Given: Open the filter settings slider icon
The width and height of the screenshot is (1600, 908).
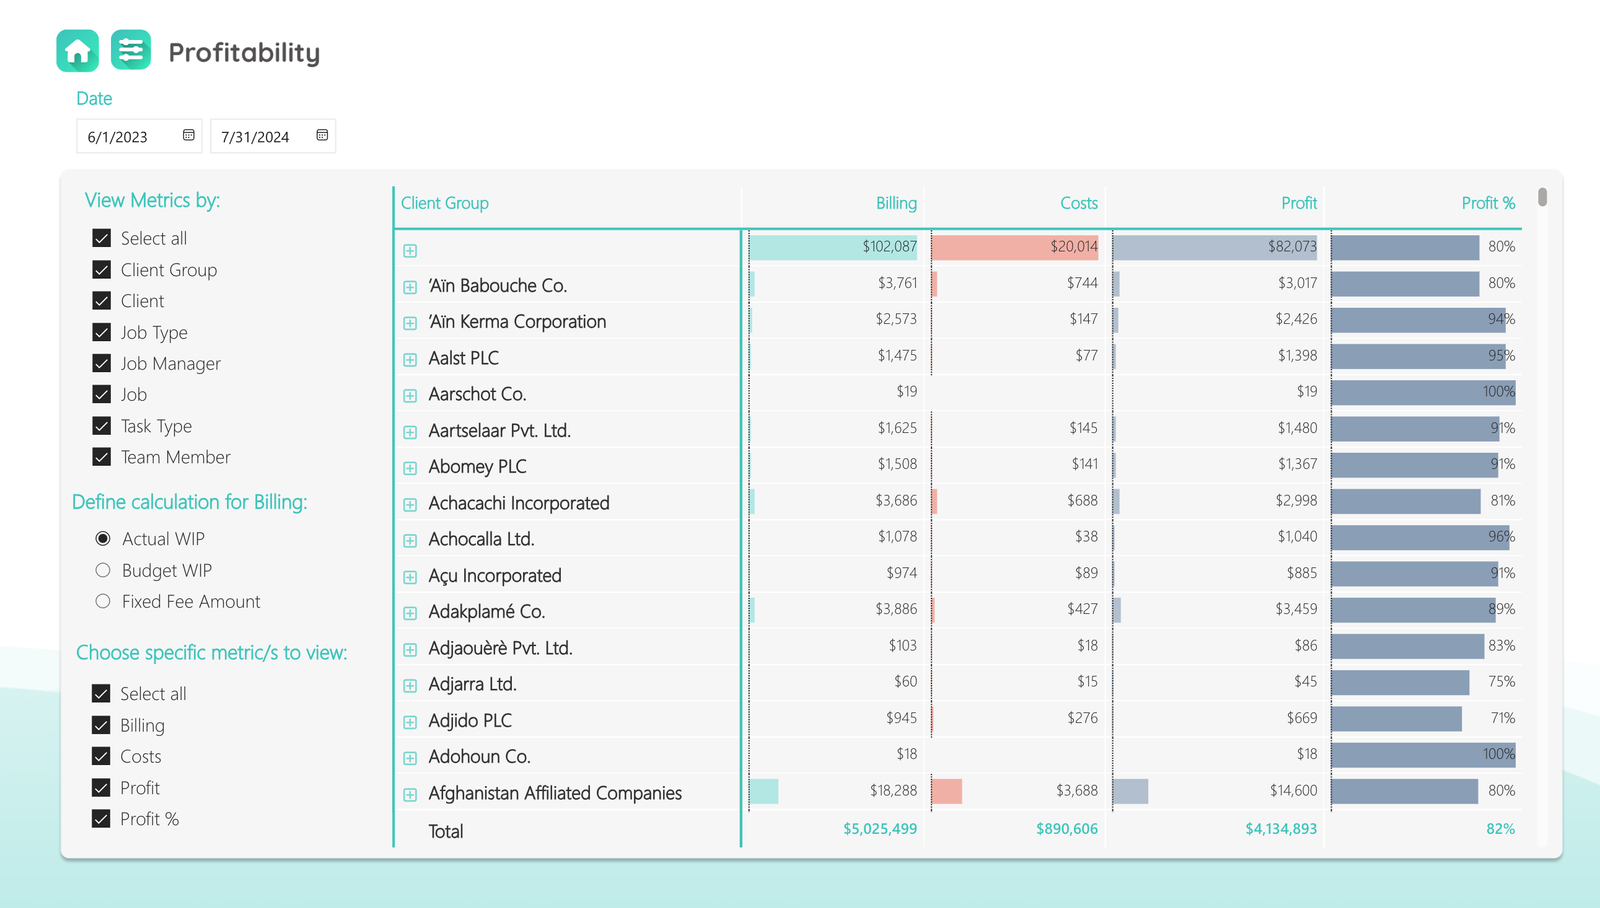Looking at the screenshot, I should click(131, 51).
